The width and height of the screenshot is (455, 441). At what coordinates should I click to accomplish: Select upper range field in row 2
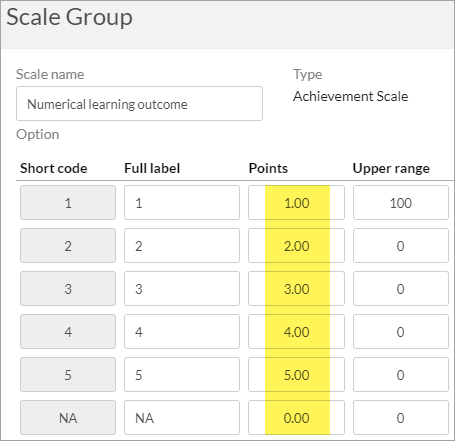pos(401,246)
